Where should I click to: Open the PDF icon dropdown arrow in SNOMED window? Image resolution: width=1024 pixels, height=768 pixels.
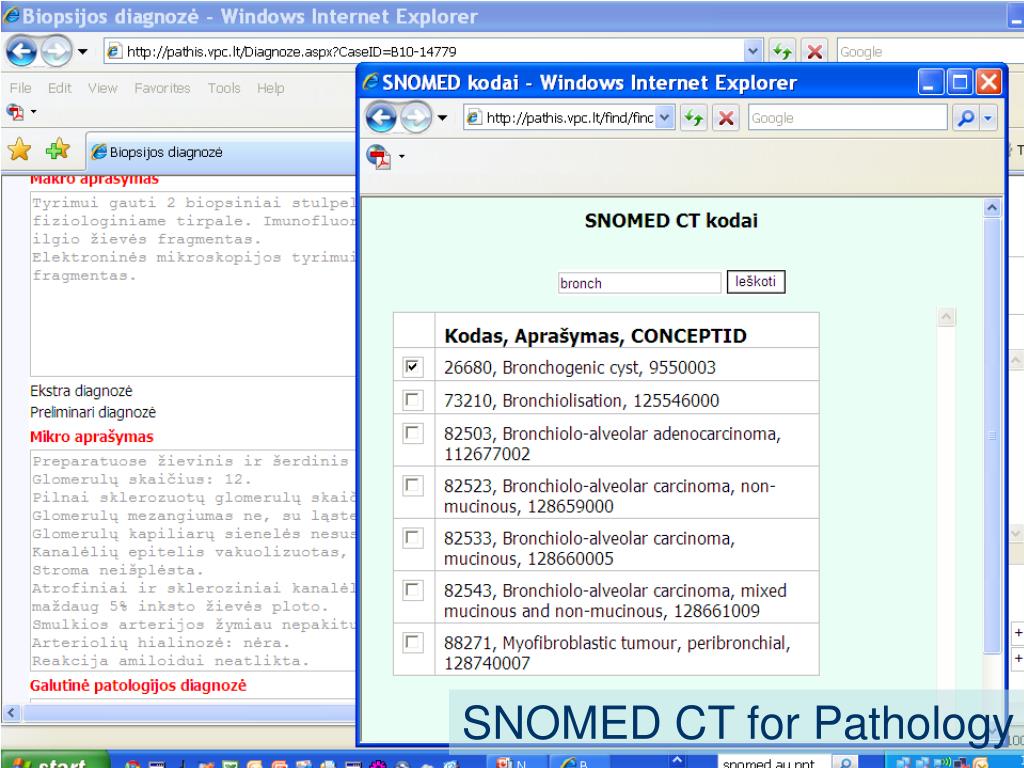[401, 157]
